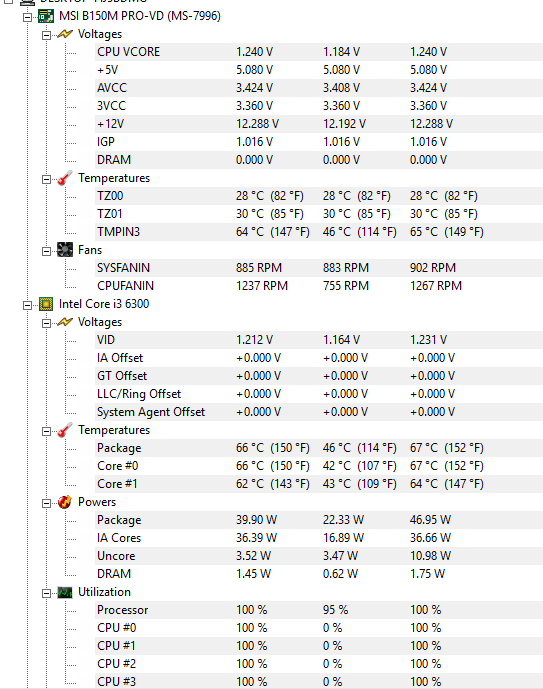Select the IA Cores power row

tap(319, 538)
